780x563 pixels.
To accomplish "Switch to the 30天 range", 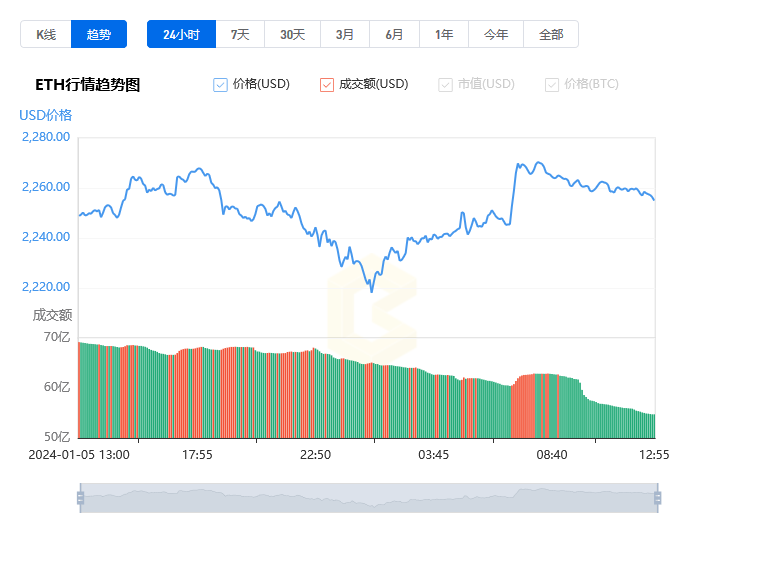I will coord(292,34).
